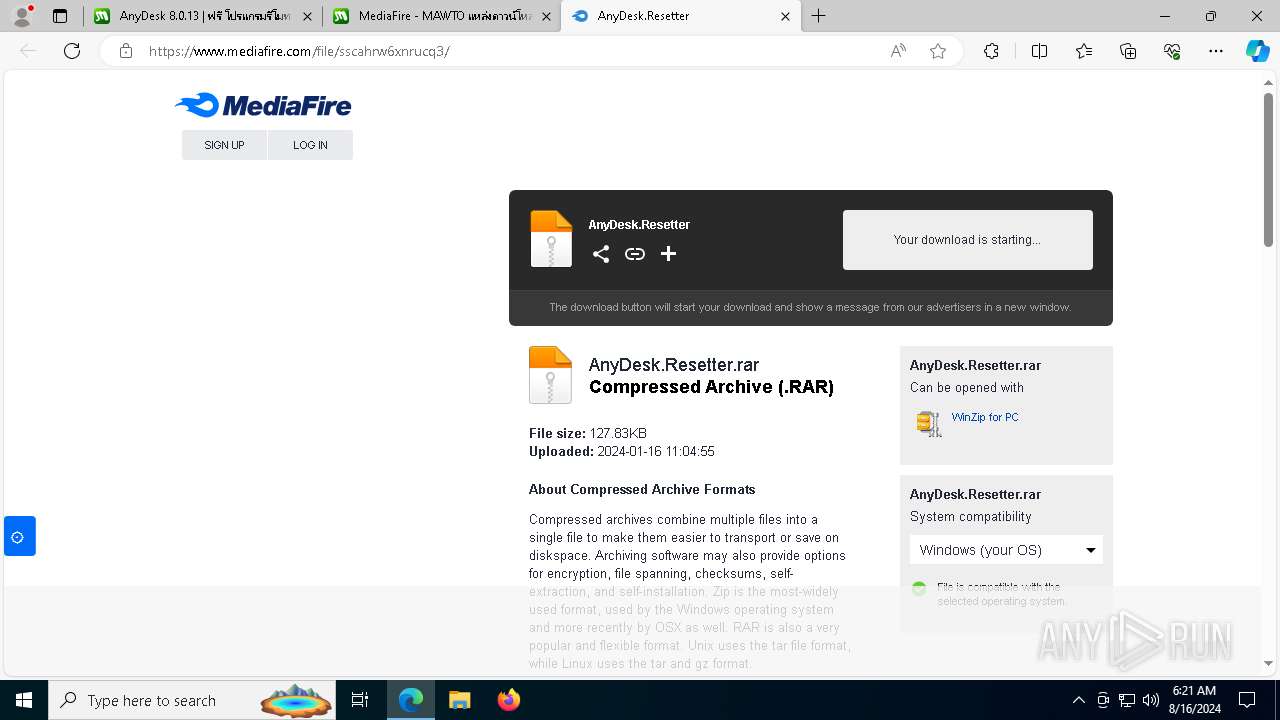
Task: View site information lock icon
Action: [x=126, y=51]
